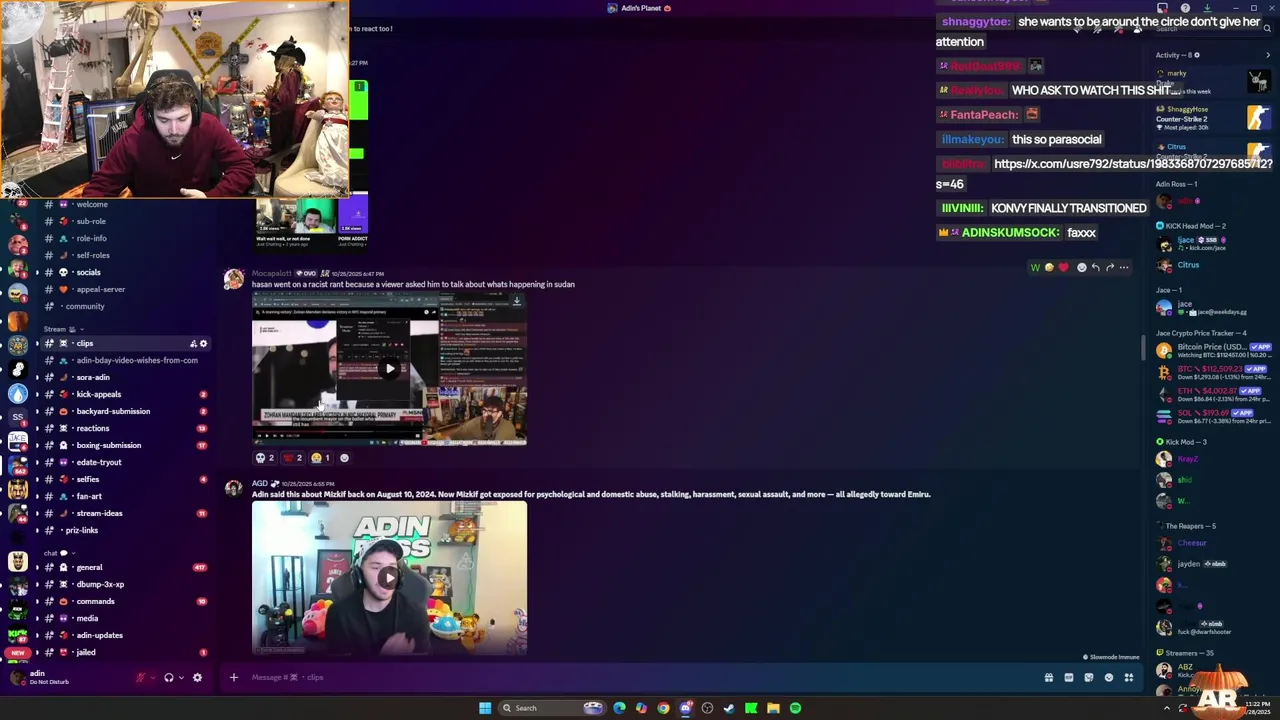Click the Discord update download icon

[1208, 8]
